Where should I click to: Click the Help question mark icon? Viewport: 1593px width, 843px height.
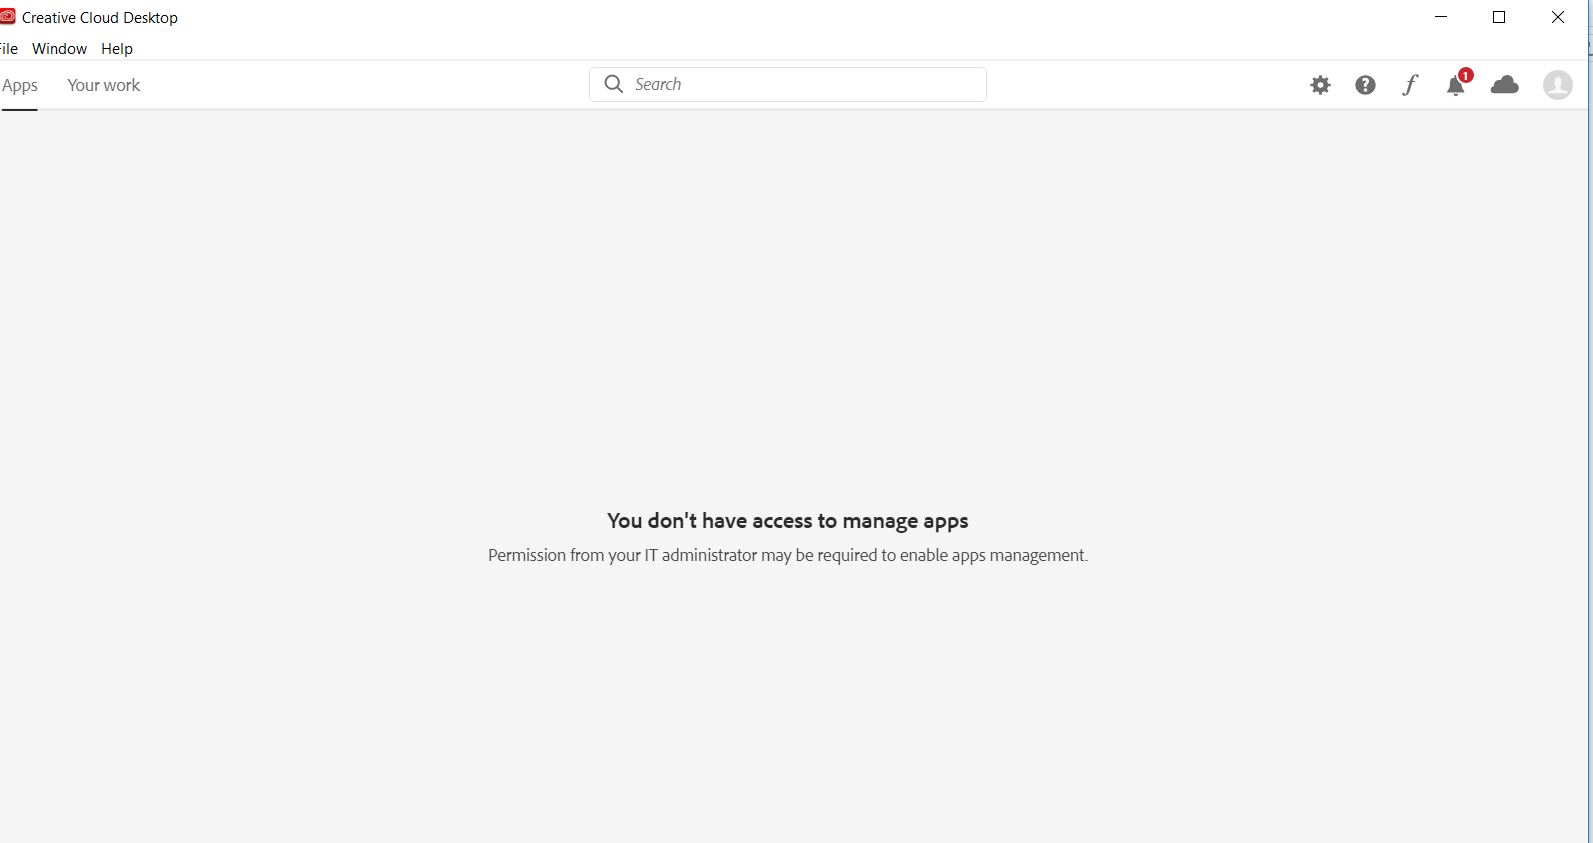pyautogui.click(x=1365, y=85)
